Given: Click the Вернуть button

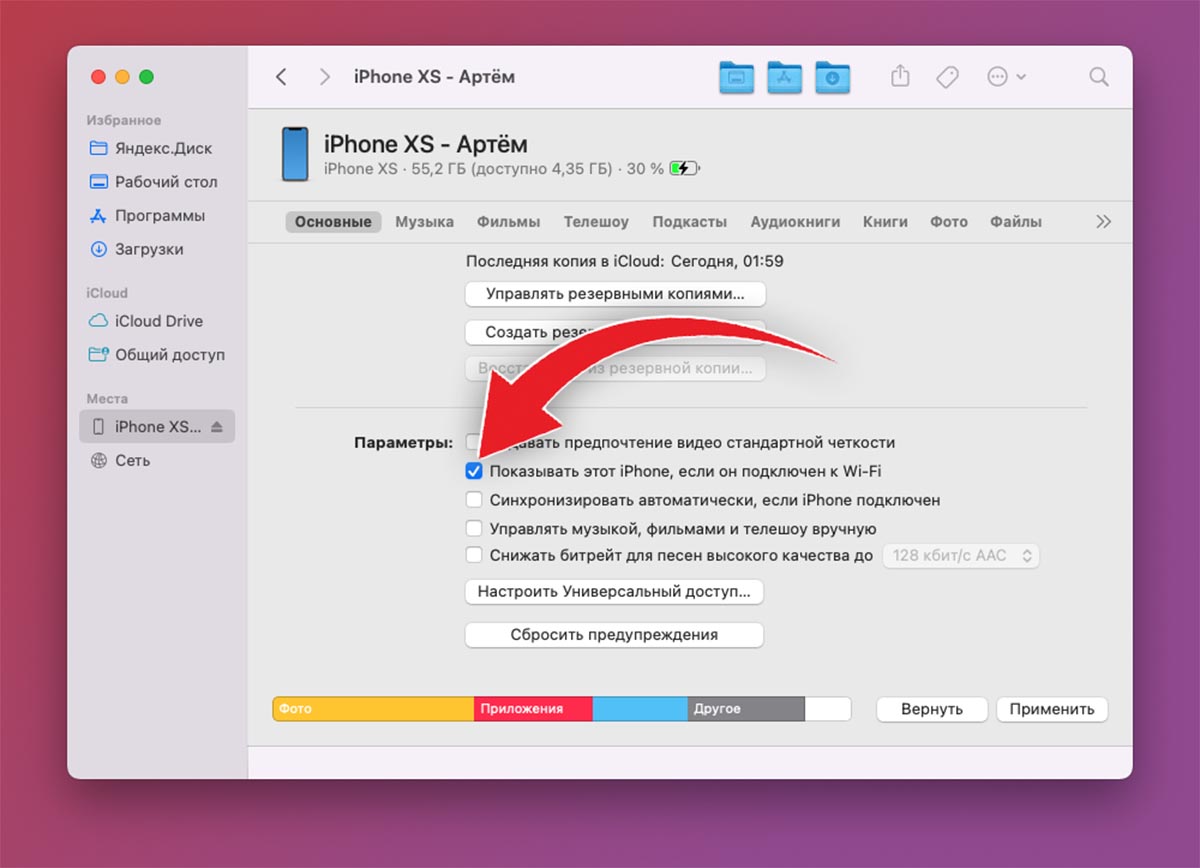Looking at the screenshot, I should coord(932,709).
